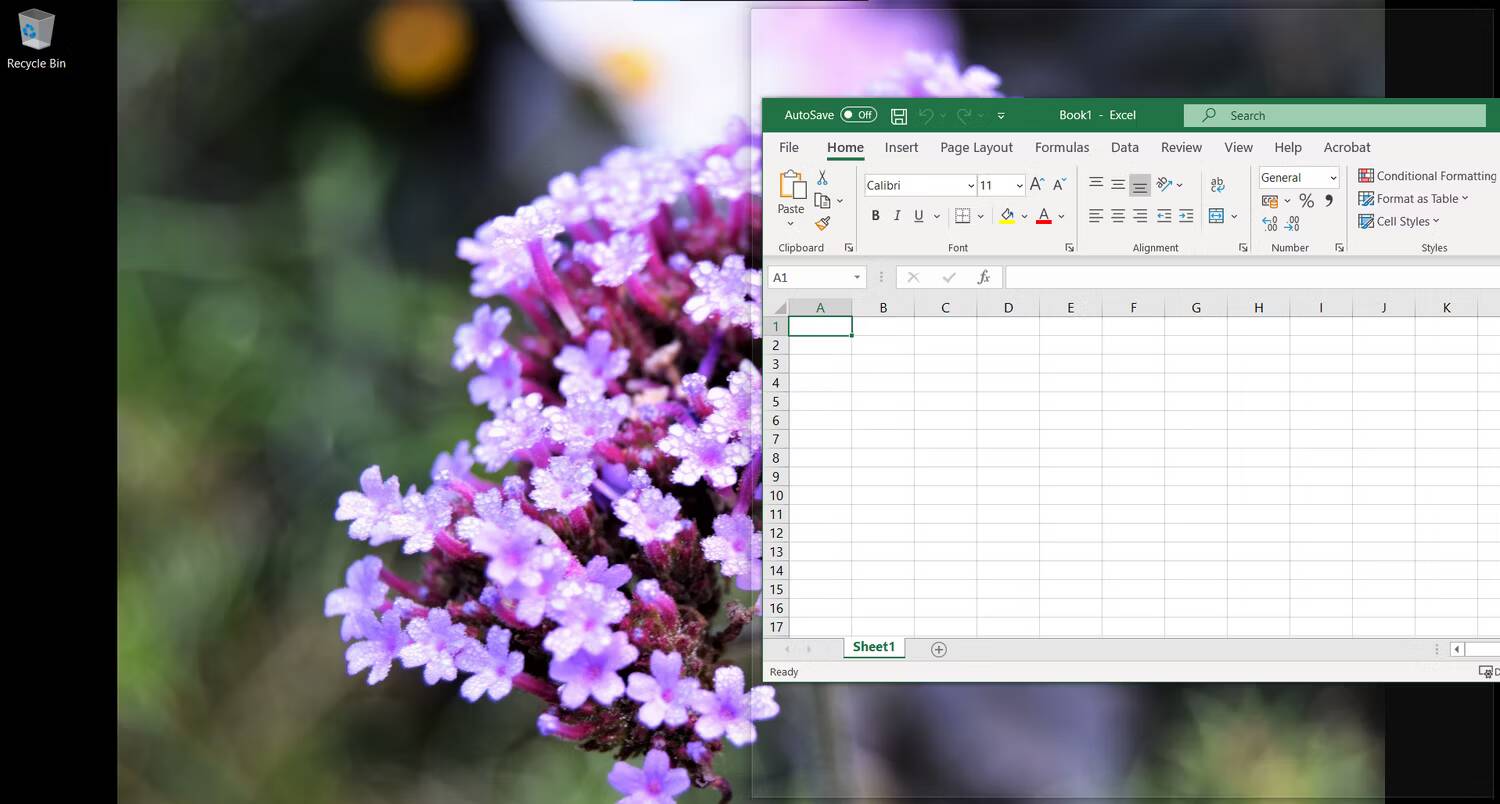Click the Comma Style icon
The image size is (1500, 804).
1329,200
